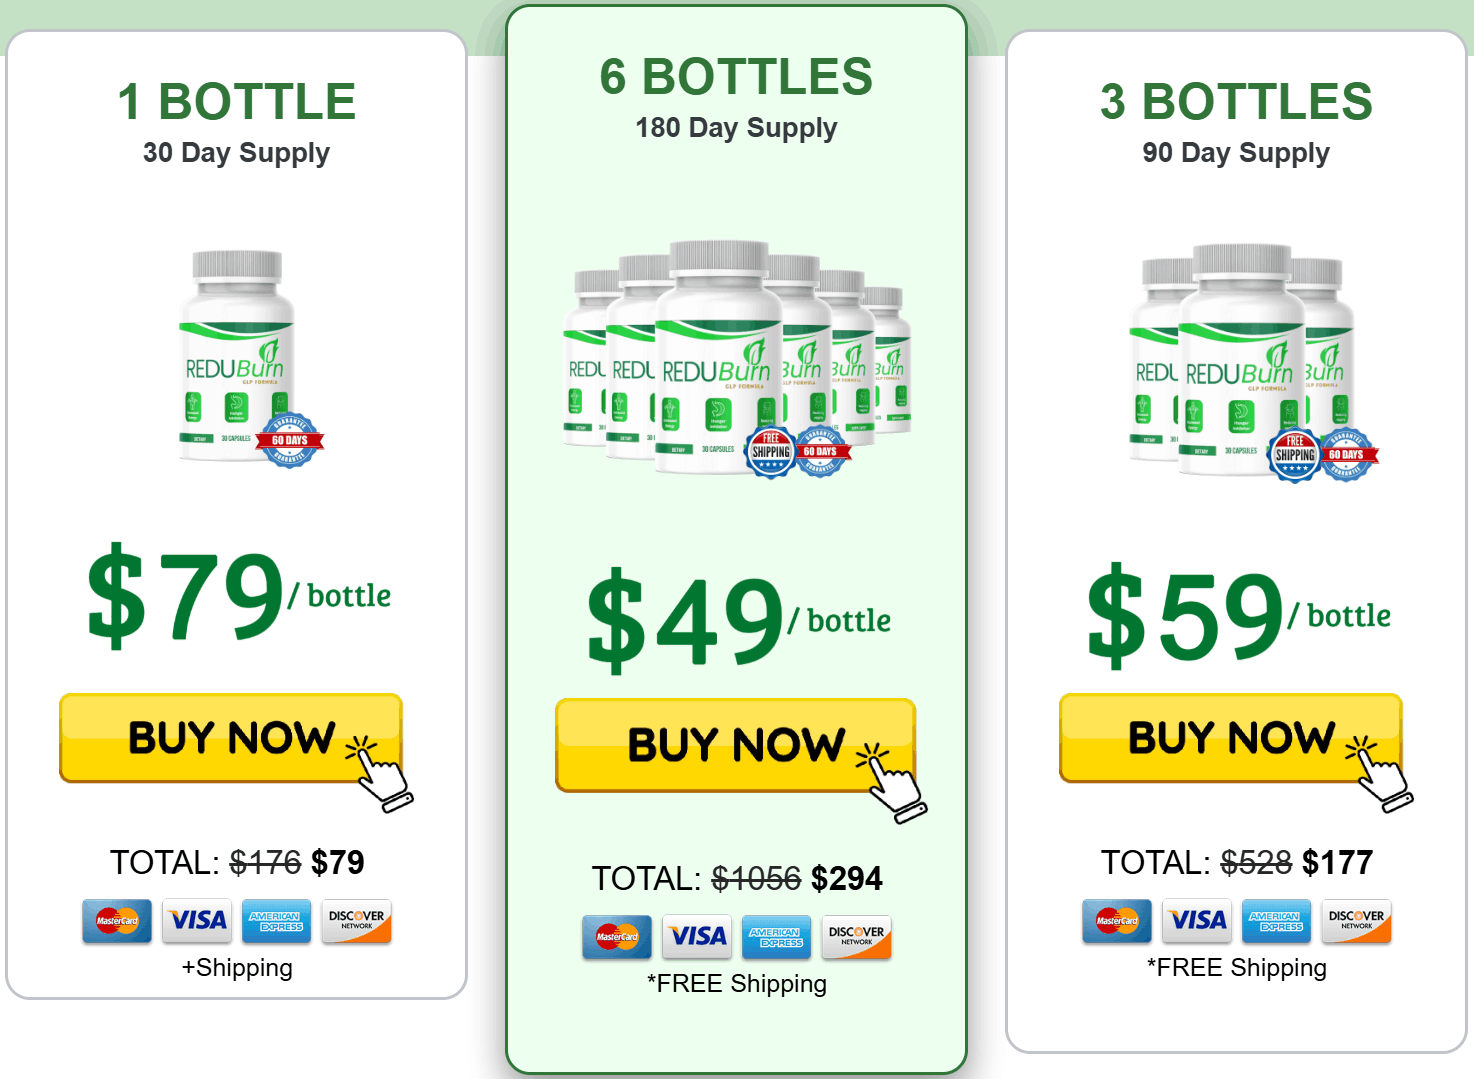Click Free Shipping badge on 6 bottles image
The height and width of the screenshot is (1079, 1474).
771,452
